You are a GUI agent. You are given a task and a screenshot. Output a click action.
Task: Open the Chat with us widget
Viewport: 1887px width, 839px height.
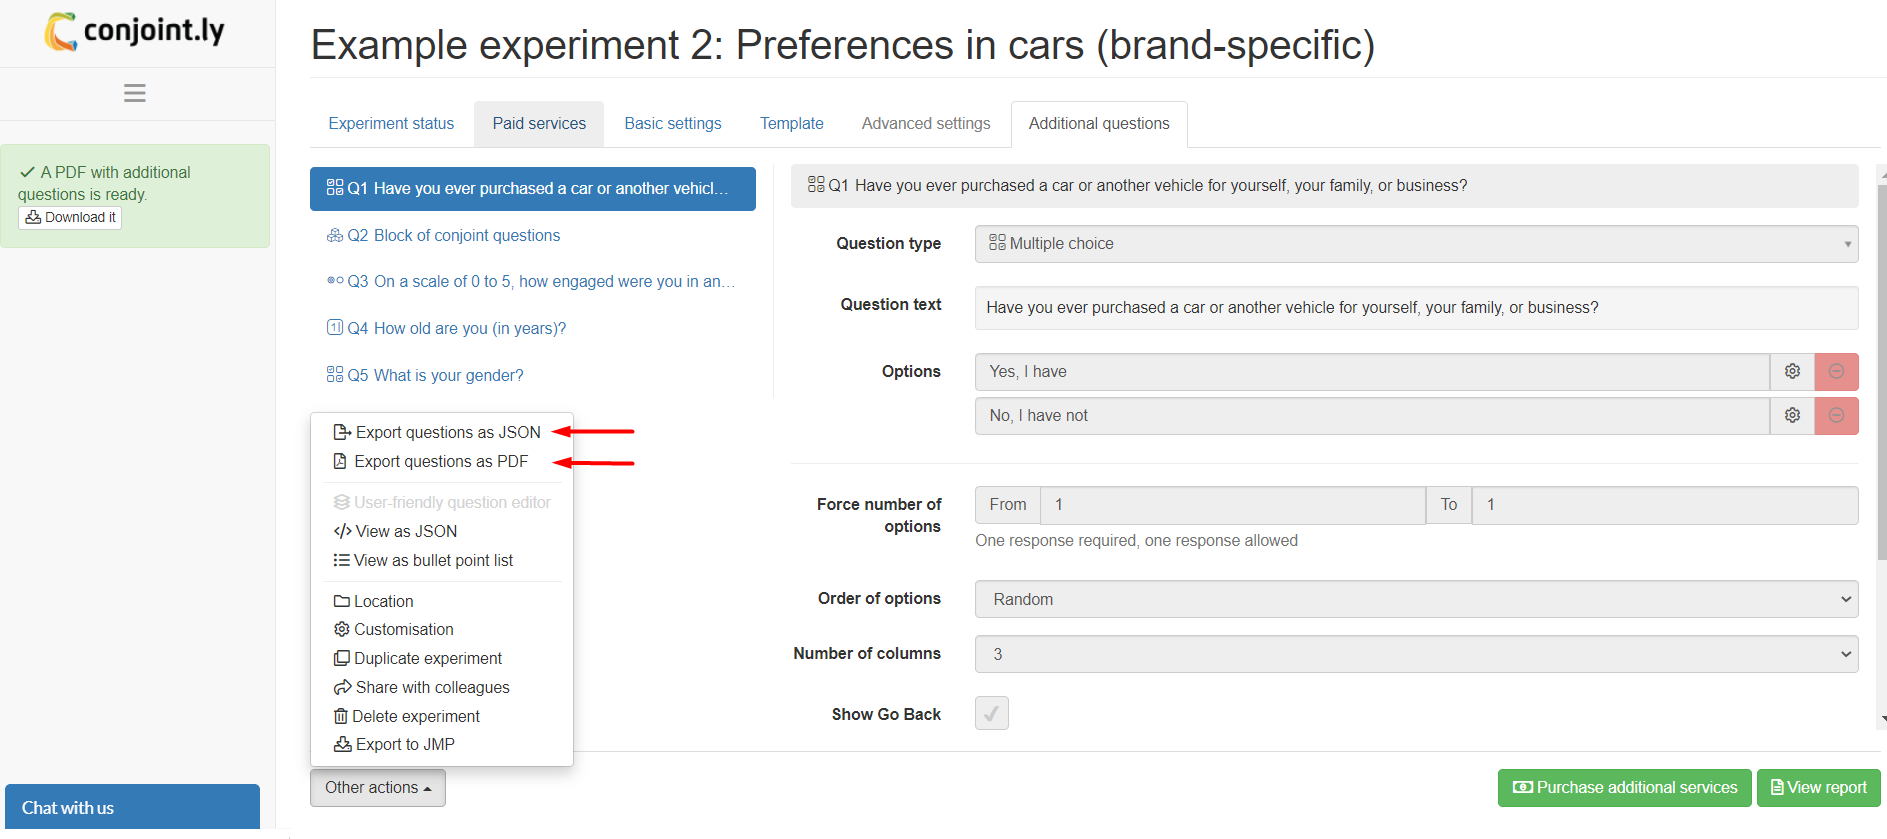click(132, 808)
